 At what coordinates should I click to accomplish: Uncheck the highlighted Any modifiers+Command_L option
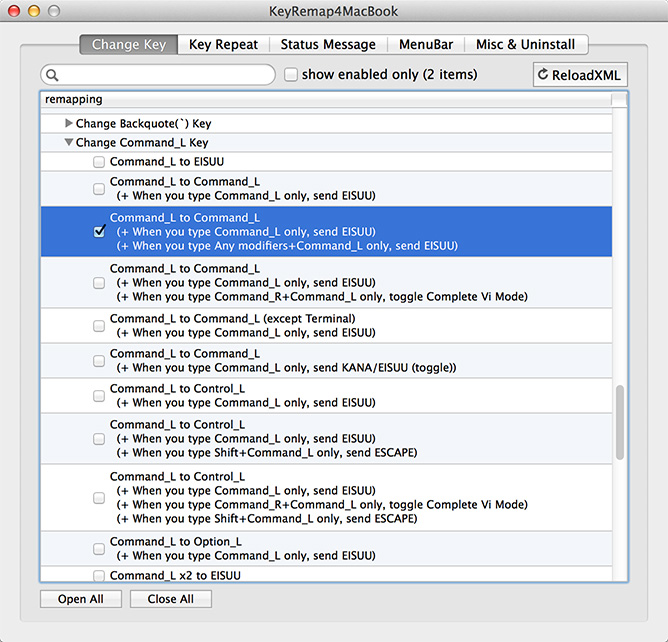(99, 231)
